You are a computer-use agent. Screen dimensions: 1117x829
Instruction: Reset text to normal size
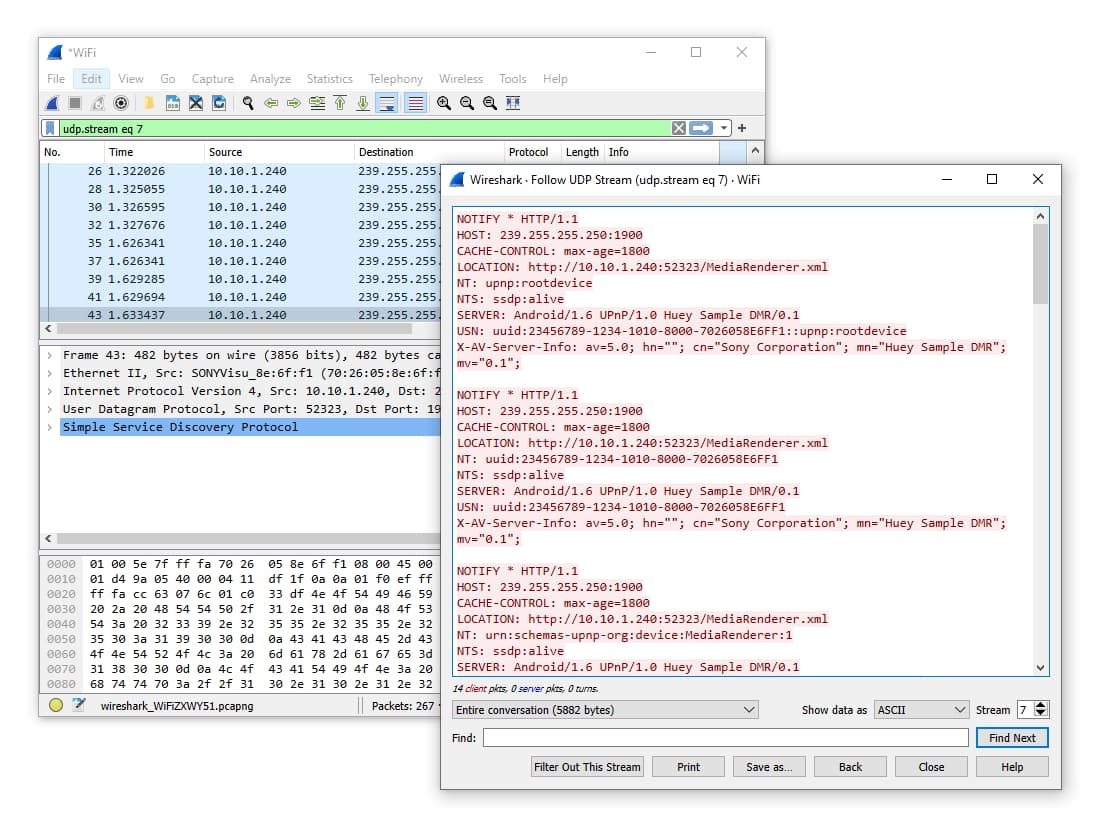coord(490,103)
